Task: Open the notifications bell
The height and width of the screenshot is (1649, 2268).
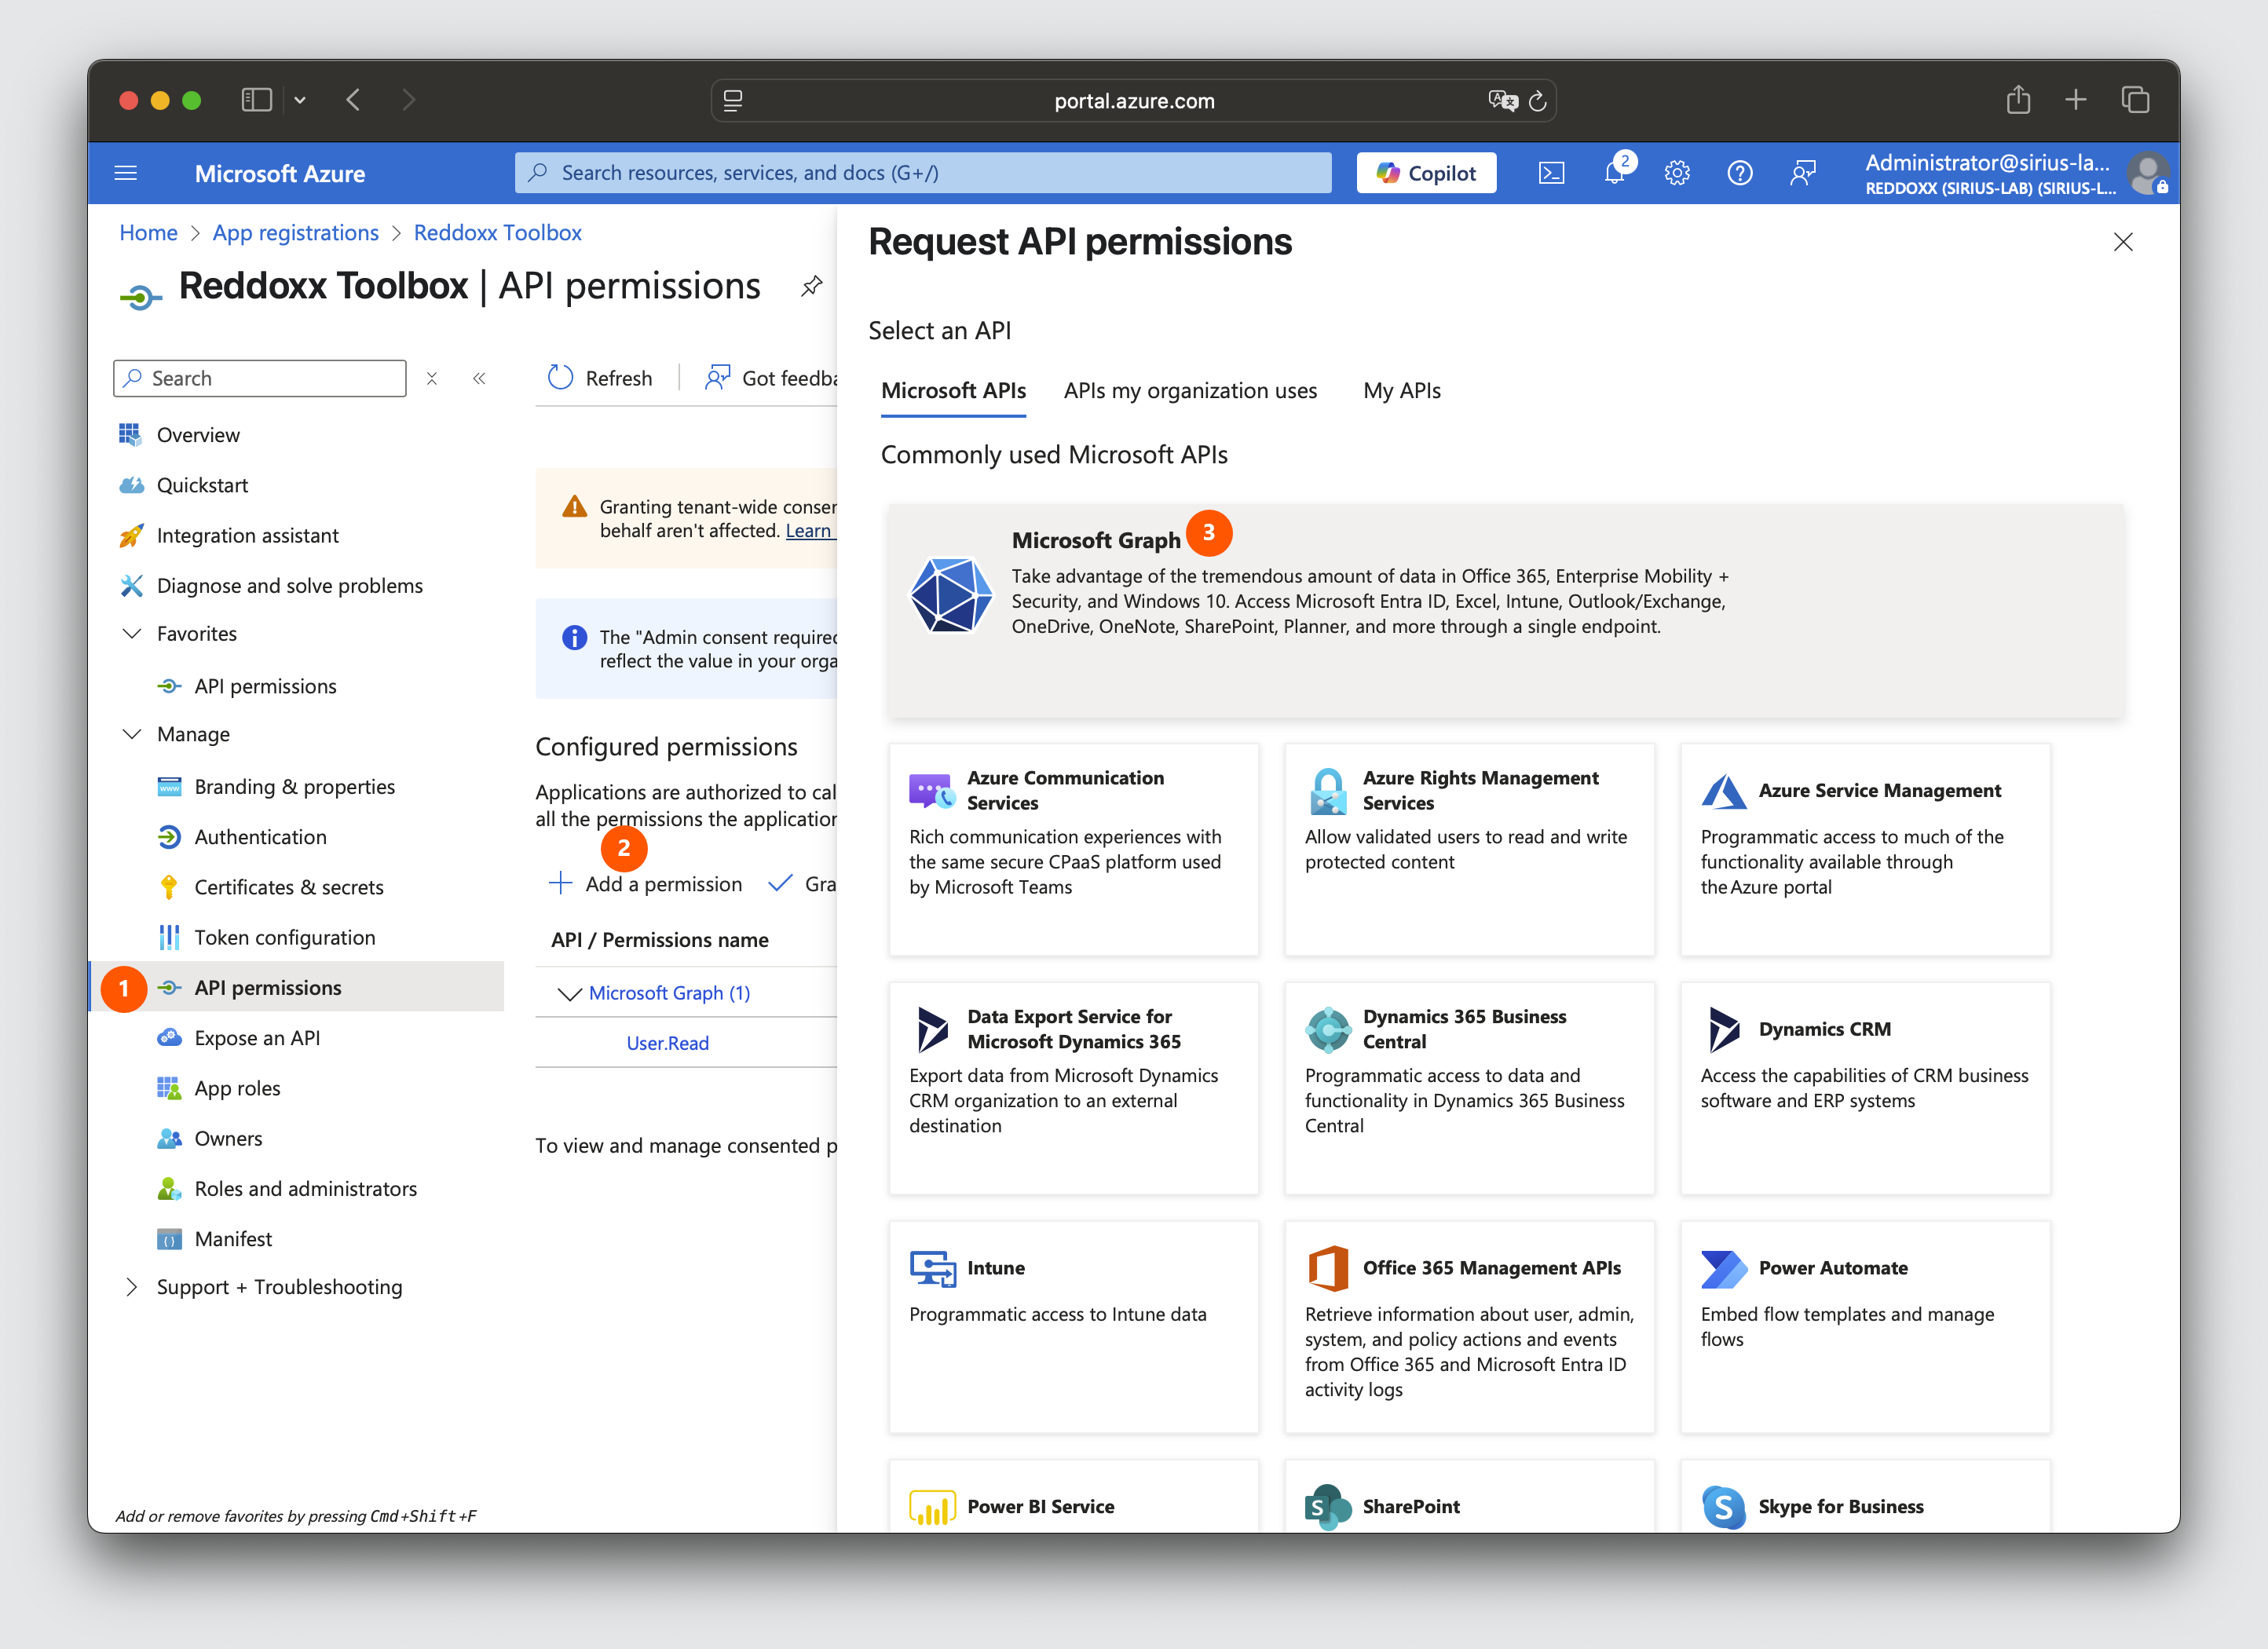Action: pyautogui.click(x=1614, y=173)
